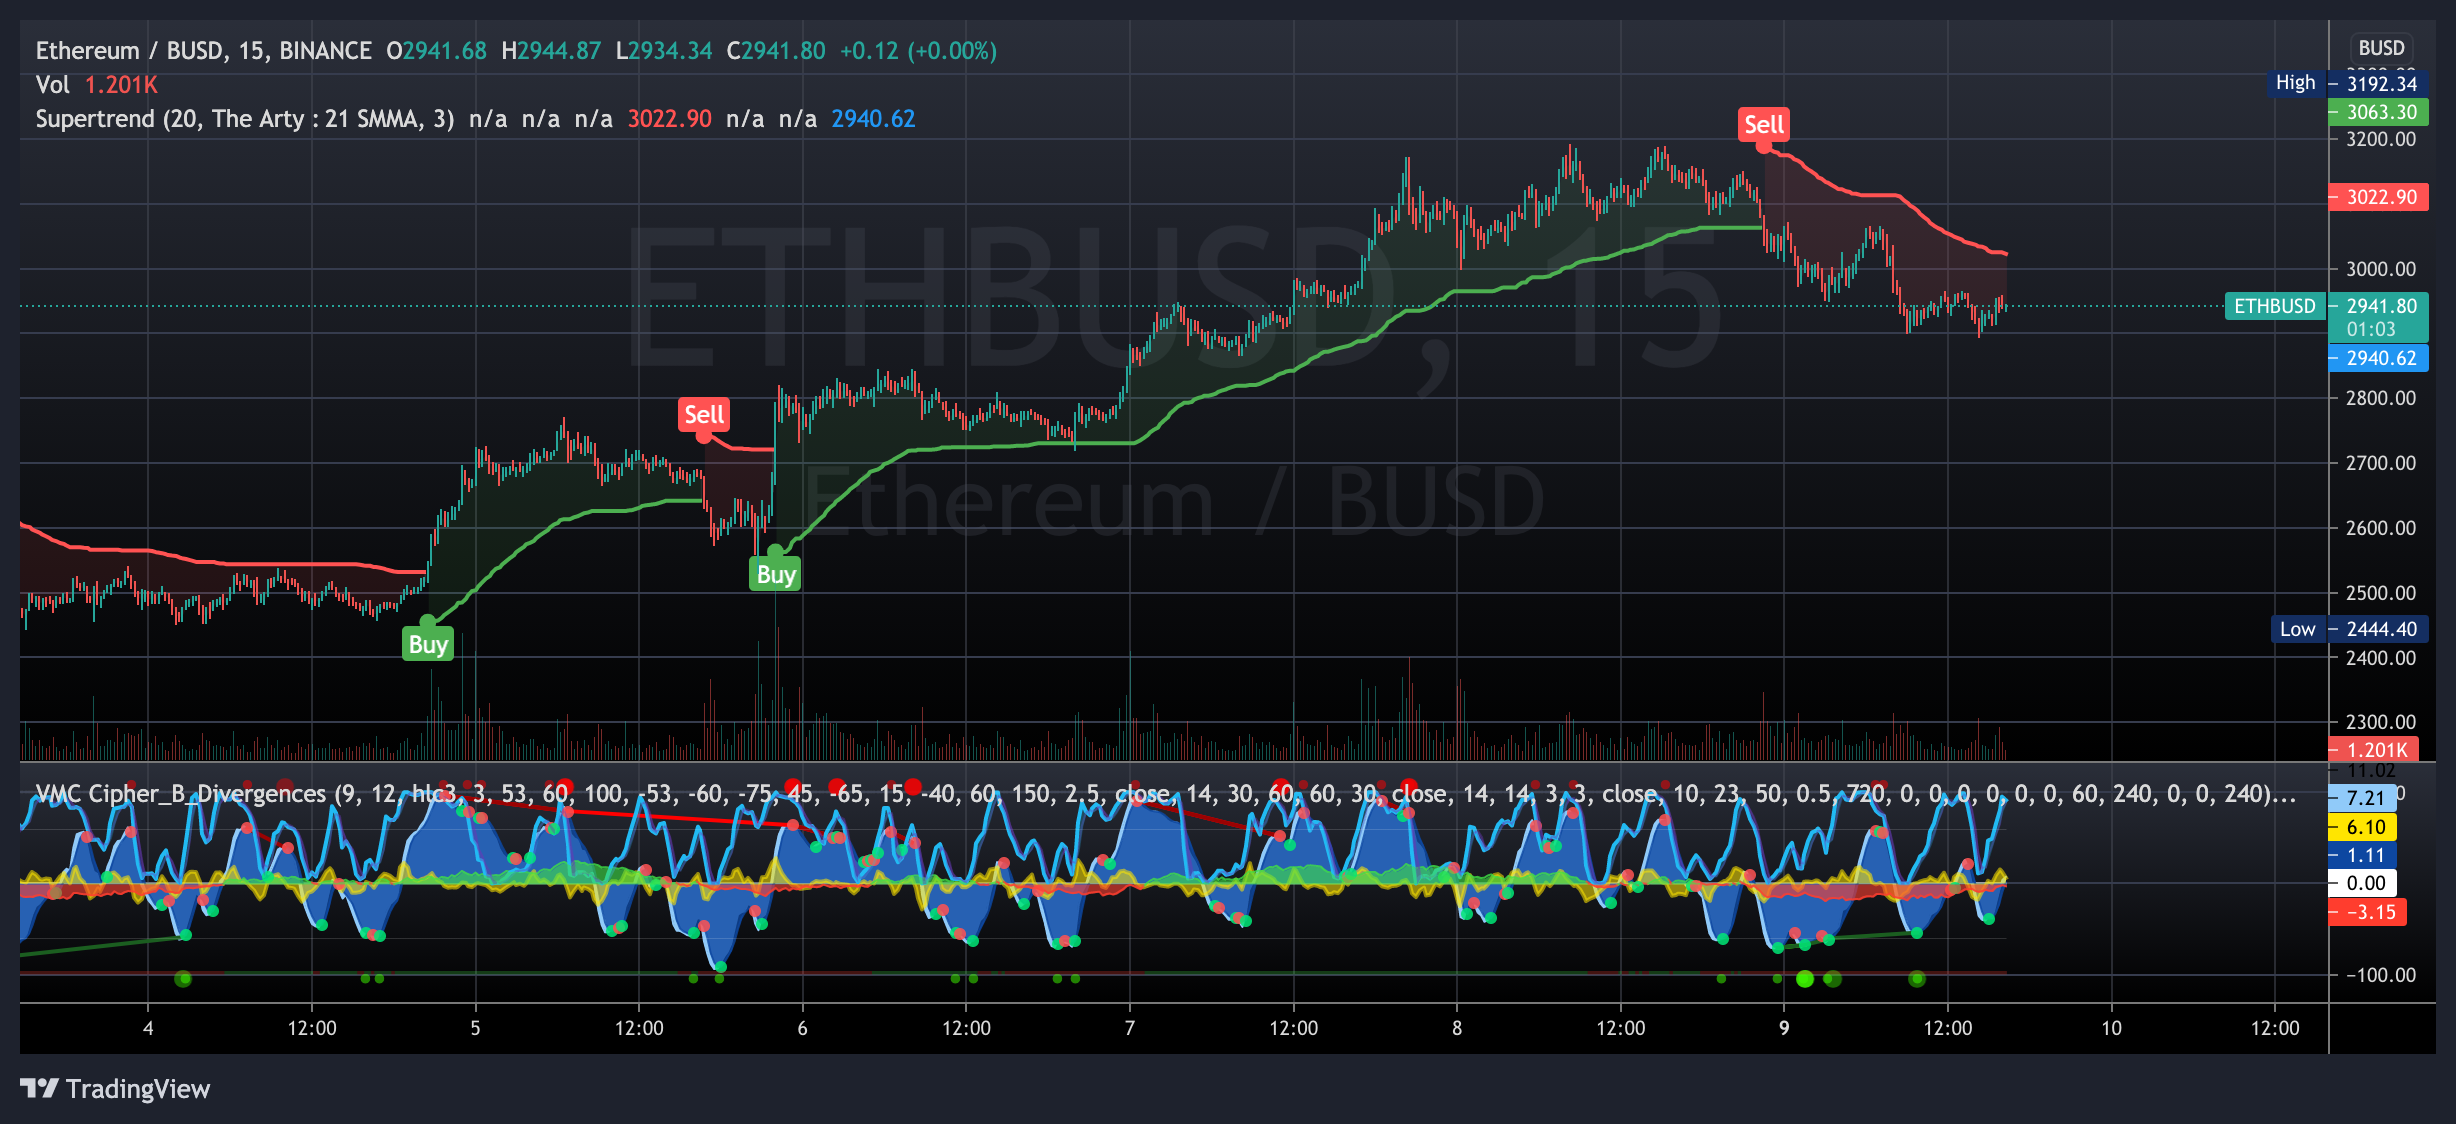The height and width of the screenshot is (1124, 2456).
Task: Click the low value L2934.34
Action: click(x=664, y=51)
